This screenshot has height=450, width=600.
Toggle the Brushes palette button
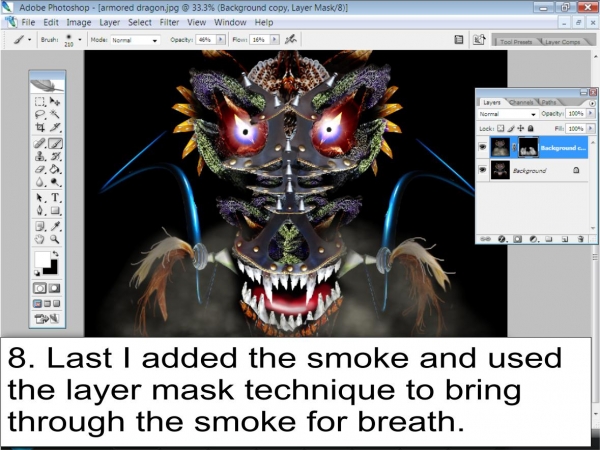click(x=458, y=39)
